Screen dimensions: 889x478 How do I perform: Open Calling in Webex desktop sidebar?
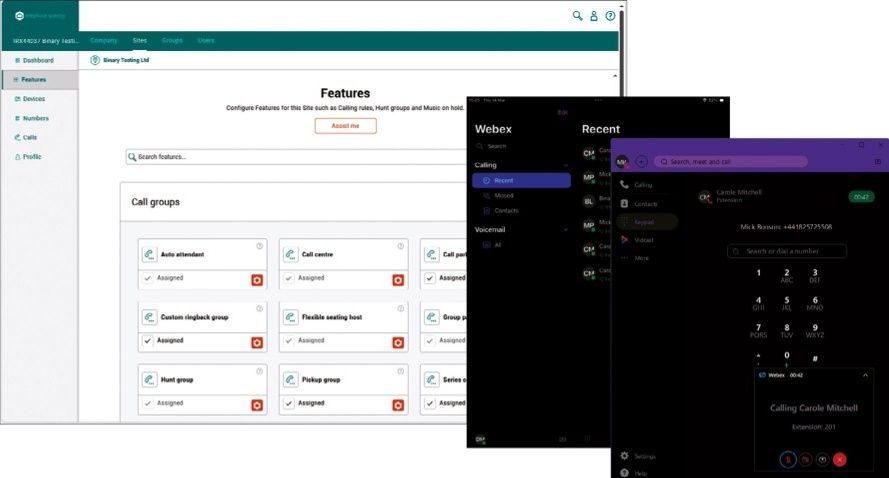click(x=637, y=185)
